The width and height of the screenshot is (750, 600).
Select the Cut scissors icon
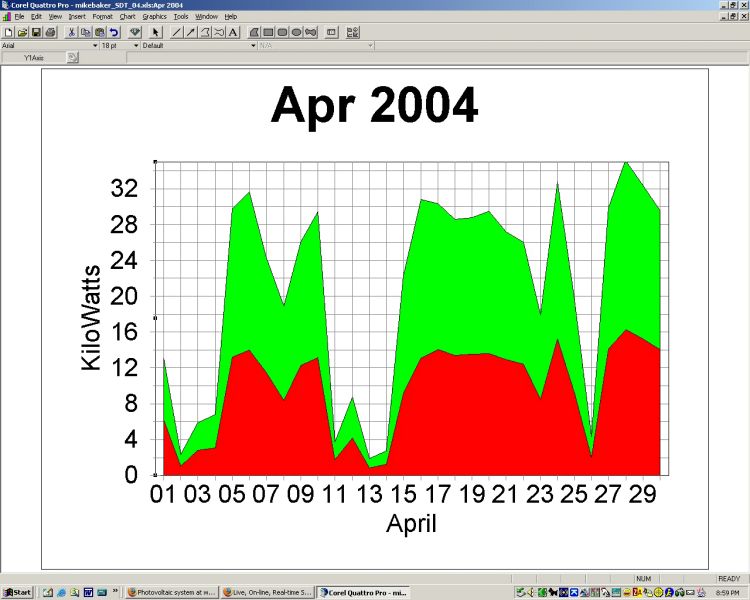point(72,33)
